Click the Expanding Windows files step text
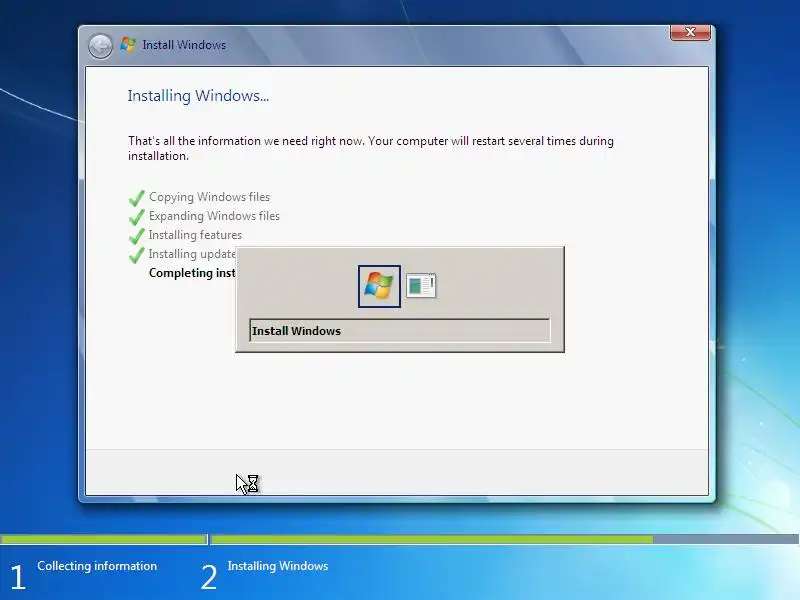The width and height of the screenshot is (800, 600). pos(214,216)
